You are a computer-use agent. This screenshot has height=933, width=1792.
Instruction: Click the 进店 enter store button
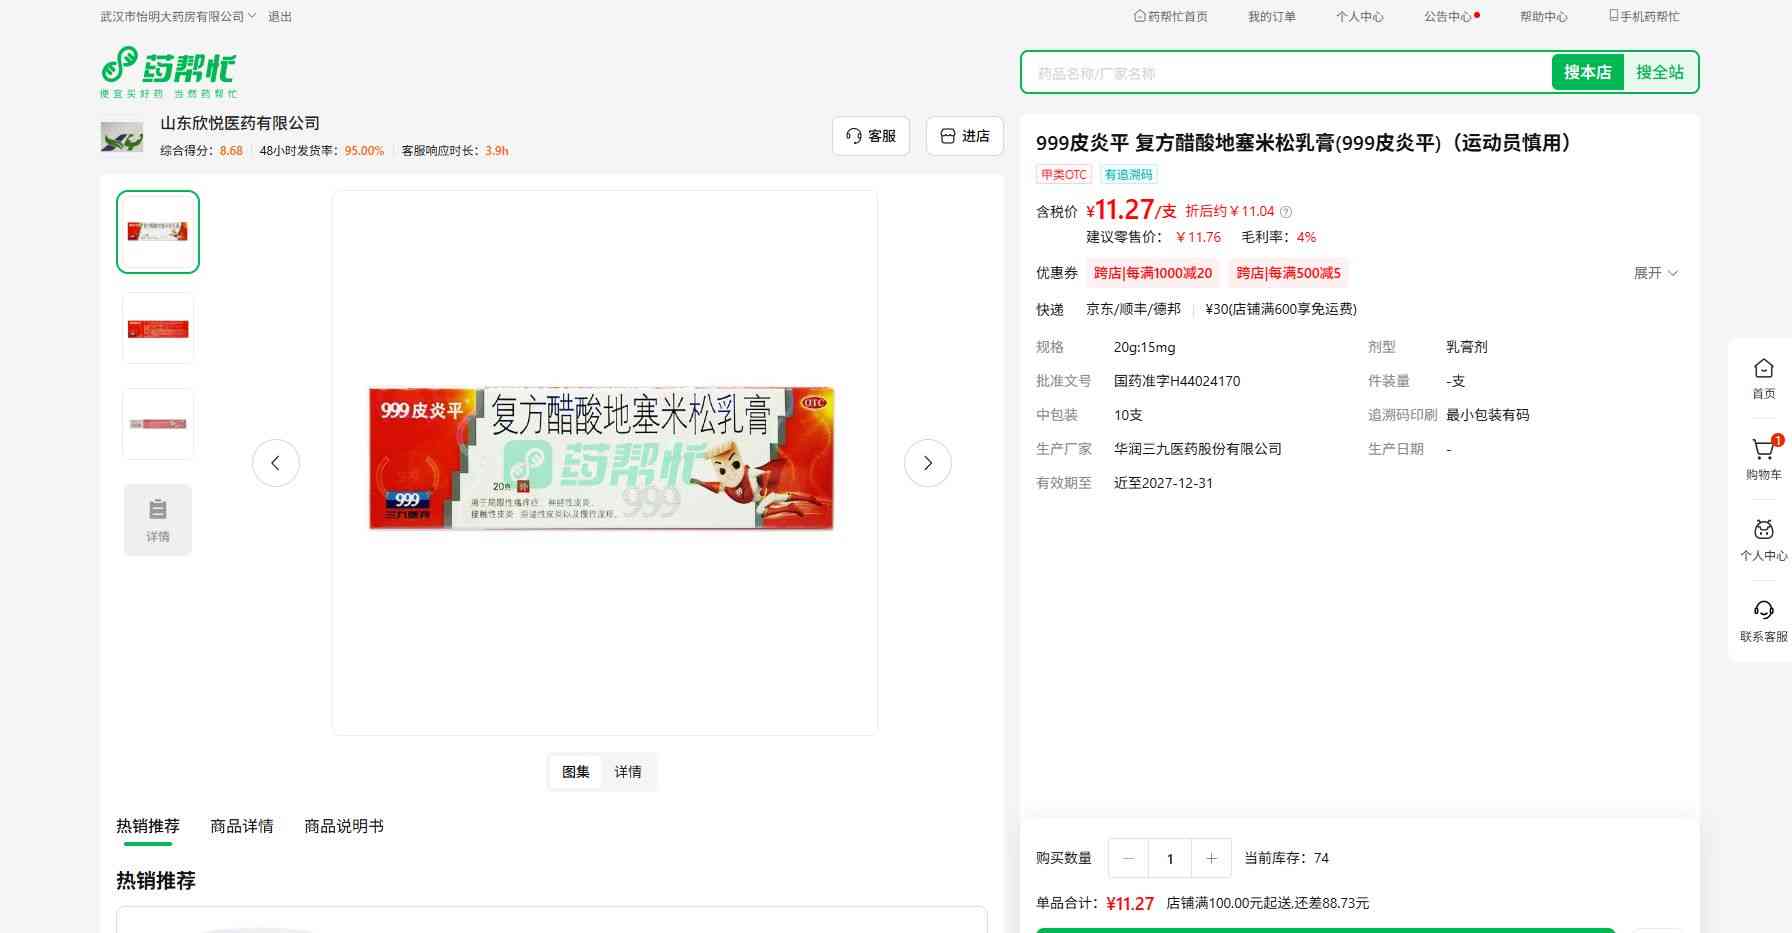pyautogui.click(x=965, y=136)
